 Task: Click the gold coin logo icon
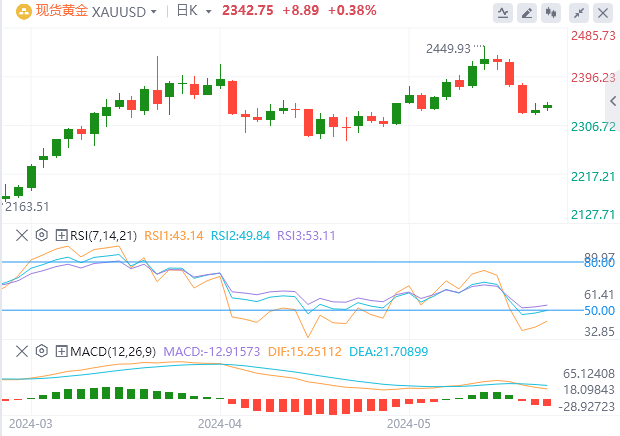click(16, 13)
